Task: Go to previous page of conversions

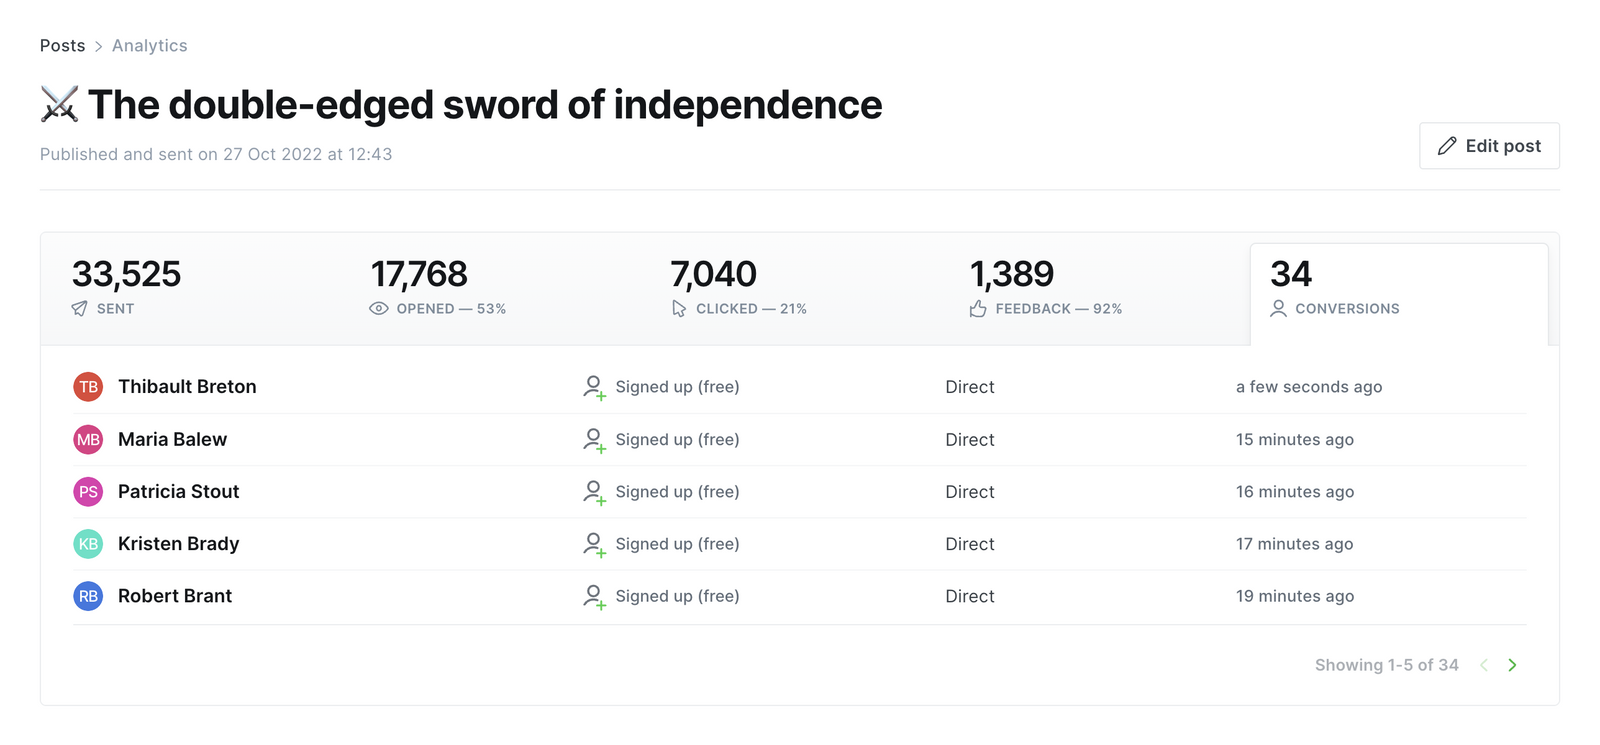Action: 1484,665
